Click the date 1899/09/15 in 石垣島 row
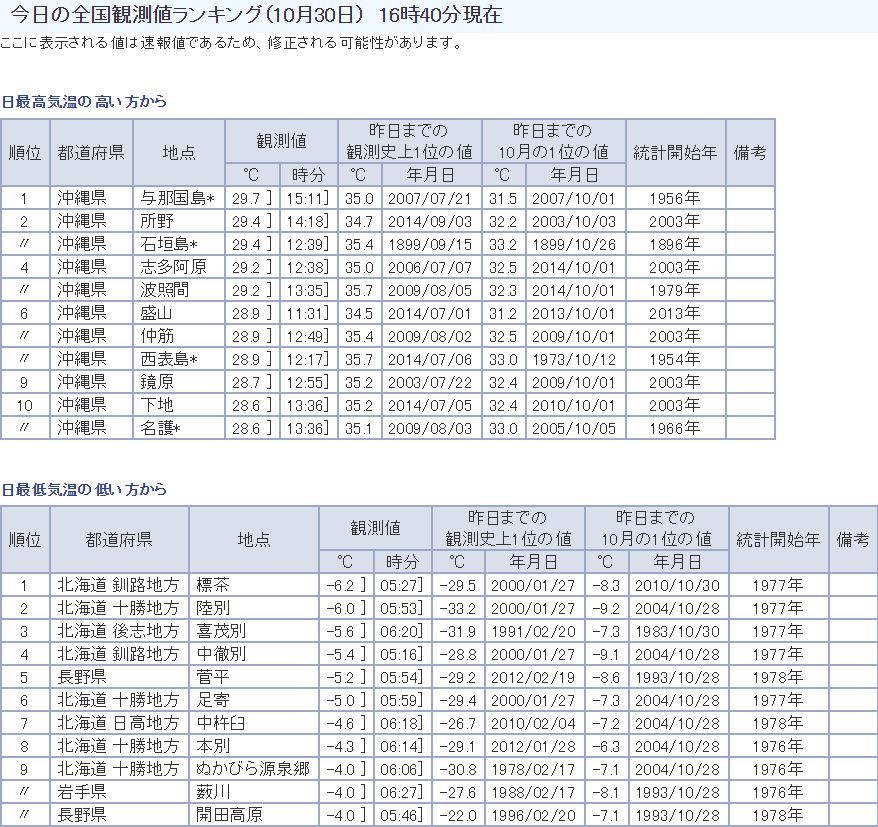 coord(430,244)
